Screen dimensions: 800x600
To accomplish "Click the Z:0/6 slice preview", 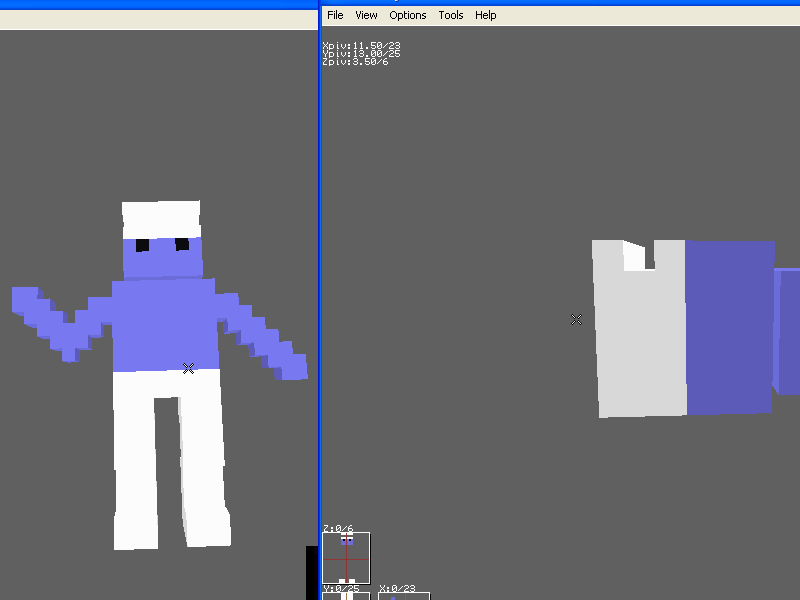I will pos(345,557).
